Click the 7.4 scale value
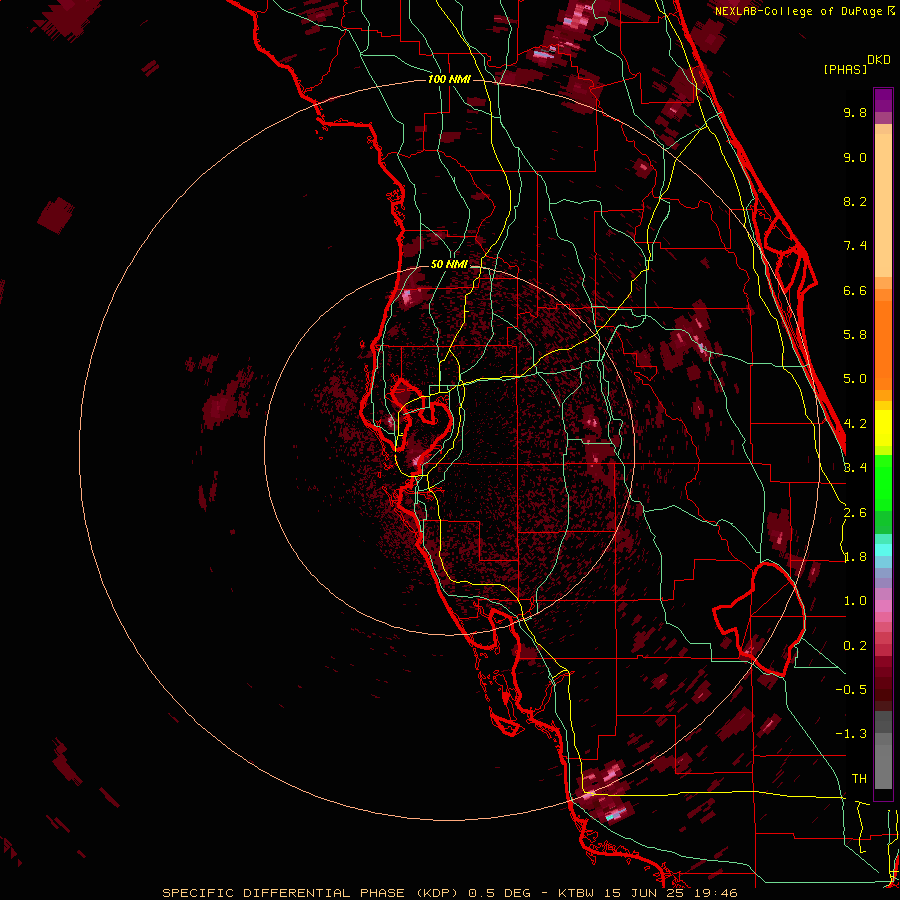The width and height of the screenshot is (900, 900). click(855, 246)
